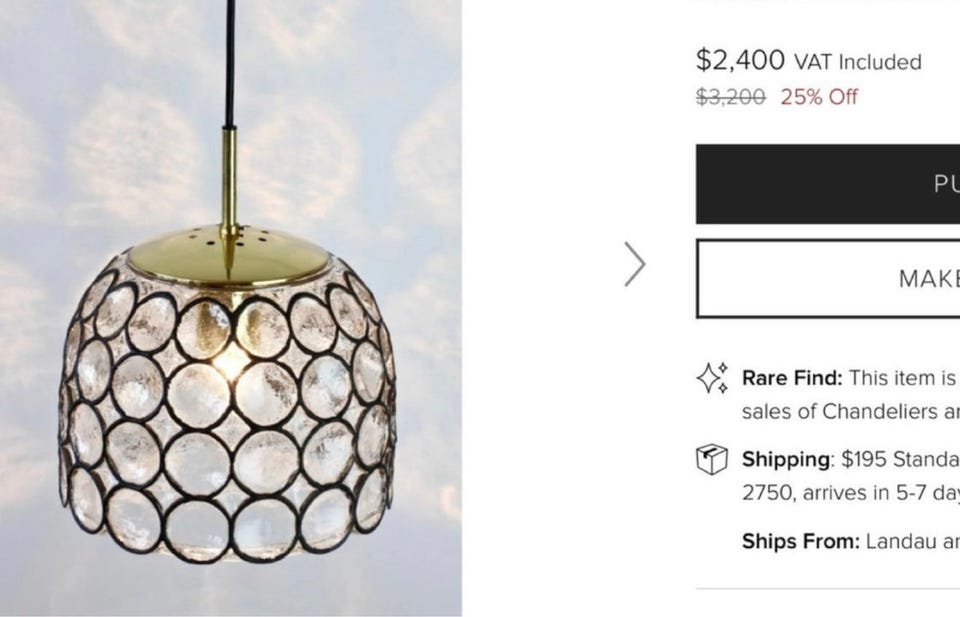
Task: Click the red 25% Off discount label
Action: [819, 97]
